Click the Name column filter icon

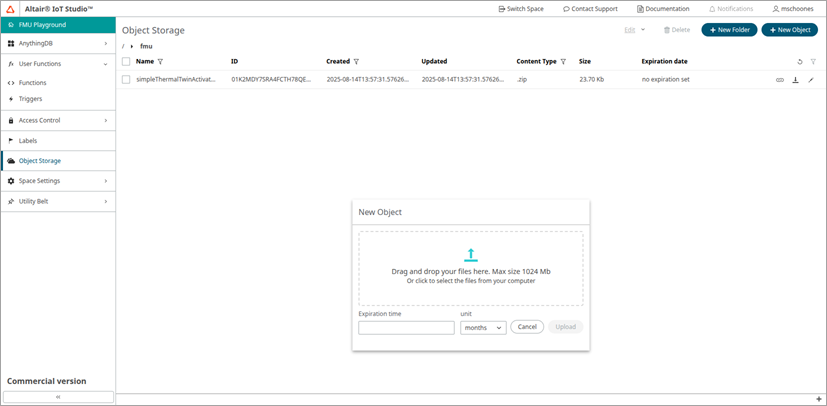tap(160, 62)
